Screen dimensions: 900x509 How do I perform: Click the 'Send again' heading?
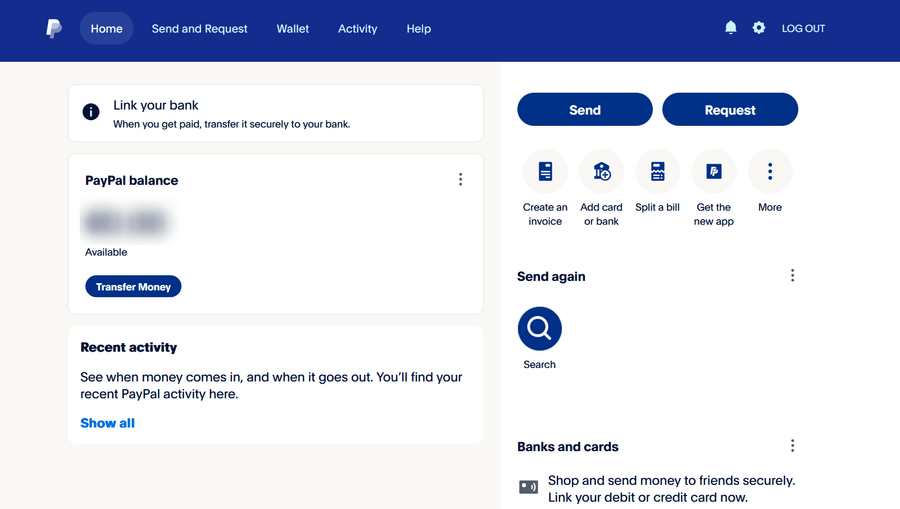pos(551,277)
